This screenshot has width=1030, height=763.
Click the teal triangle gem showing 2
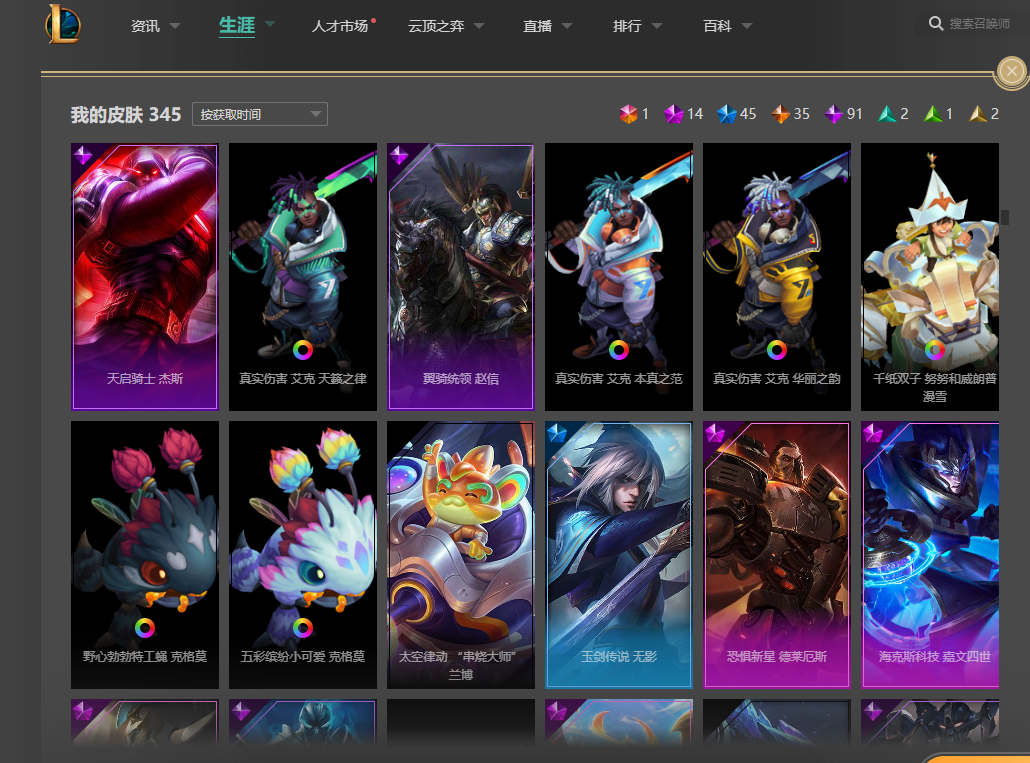click(887, 114)
